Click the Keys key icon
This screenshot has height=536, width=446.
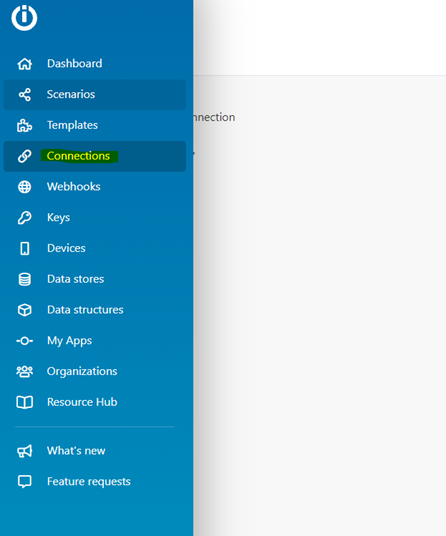click(x=25, y=218)
